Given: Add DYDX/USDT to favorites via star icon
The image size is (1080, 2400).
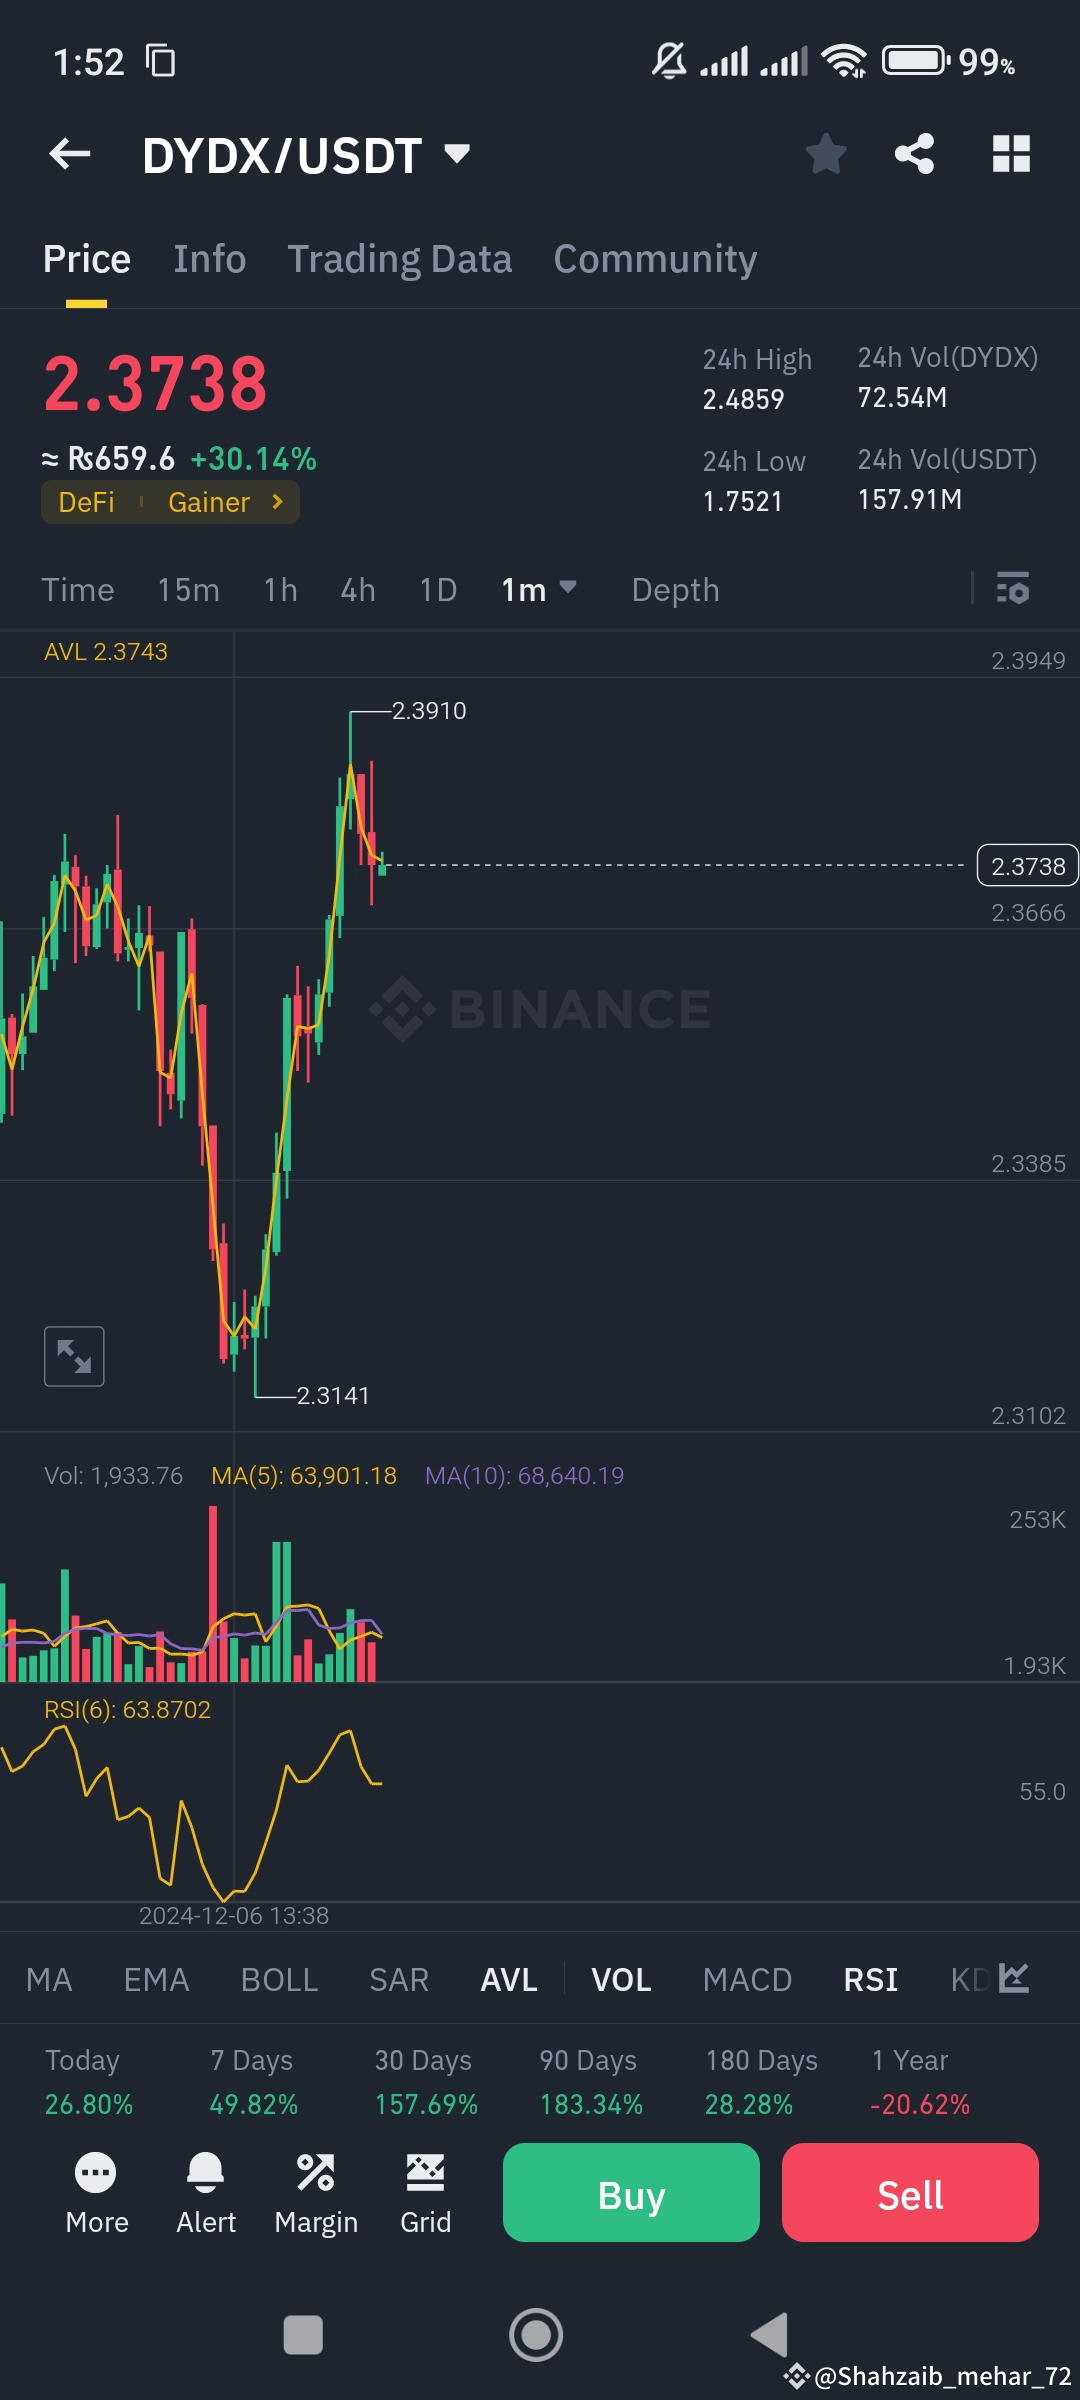Looking at the screenshot, I should (826, 153).
